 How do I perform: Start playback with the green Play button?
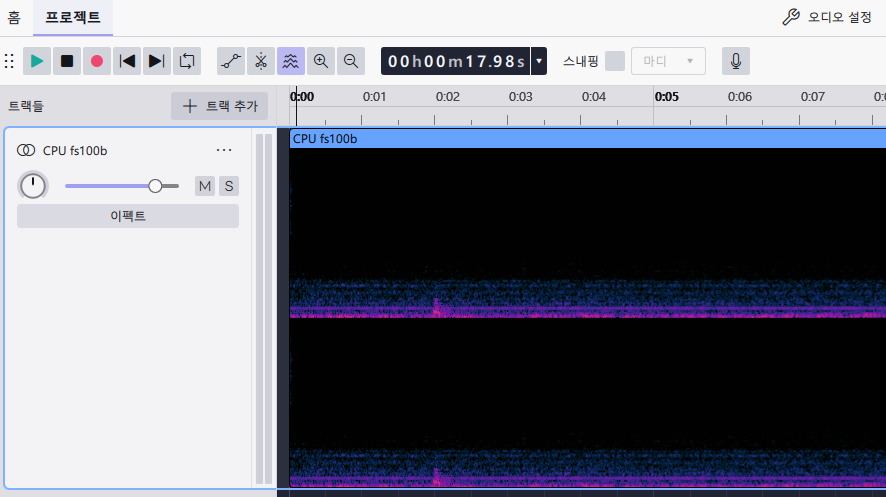click(37, 61)
